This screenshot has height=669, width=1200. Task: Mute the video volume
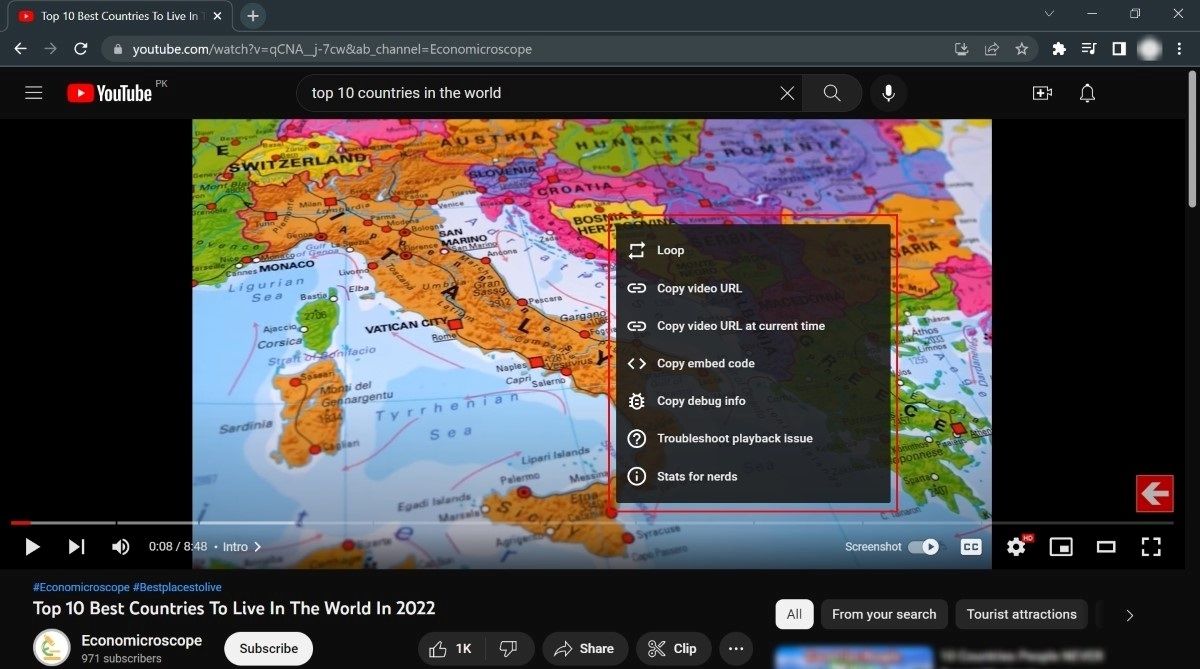pos(120,546)
